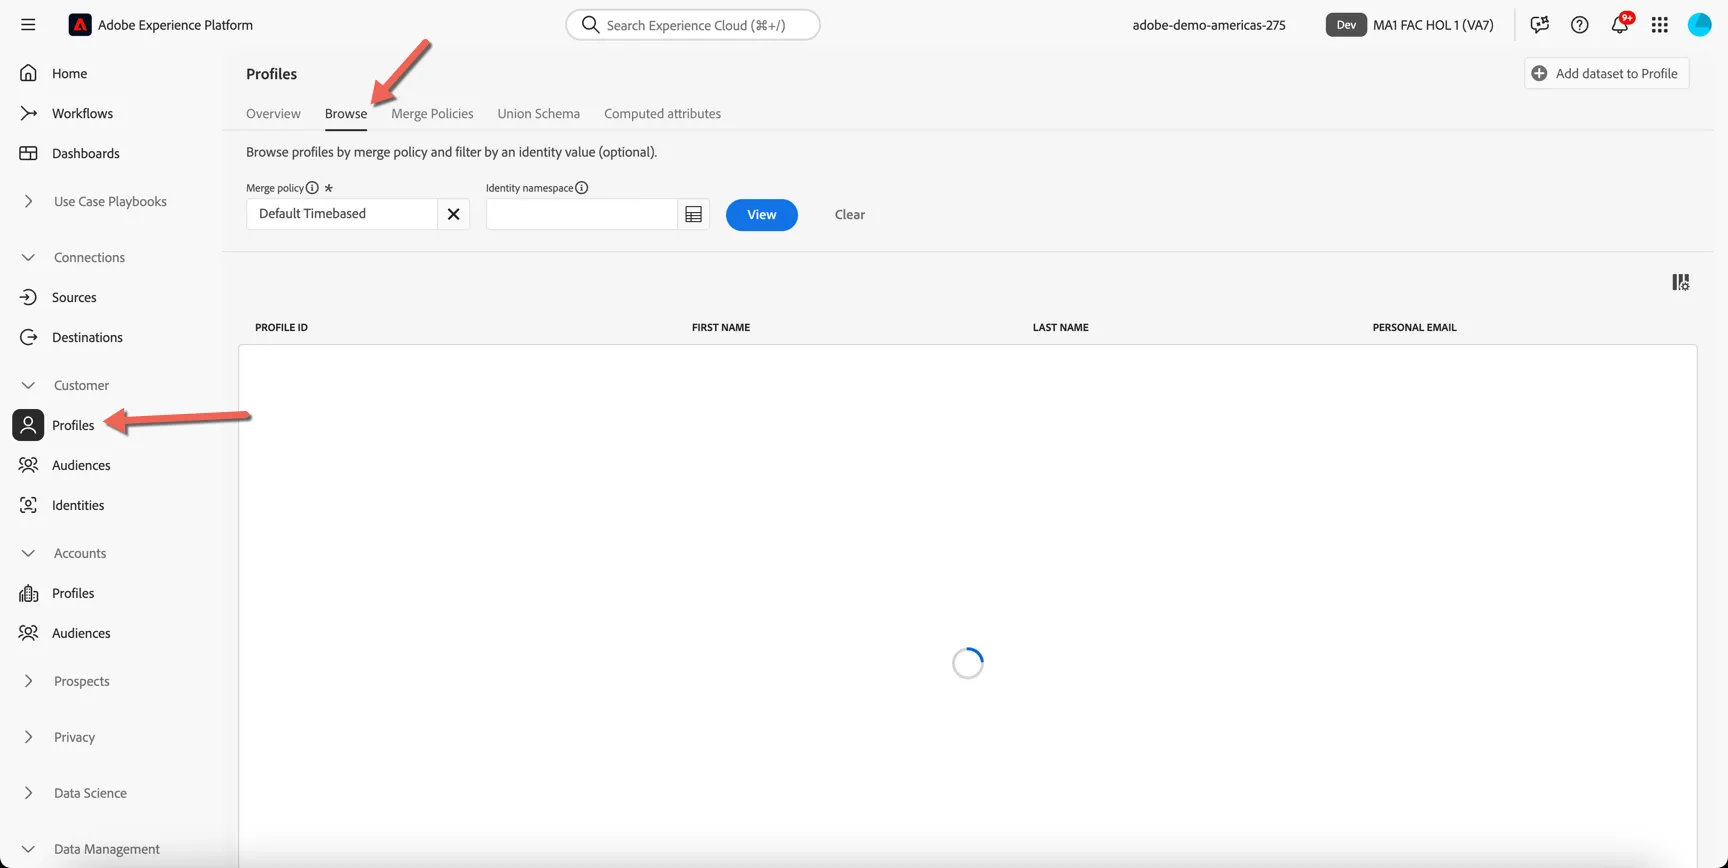Open the Help question mark icon
Viewport: 1728px width, 868px height.
(1579, 25)
